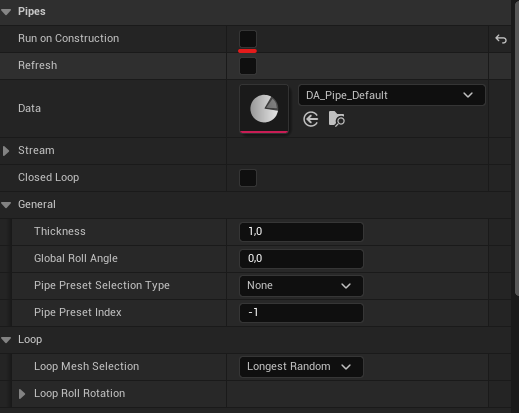This screenshot has height=413, width=519.
Task: Edit the Global Roll Angle field
Action: point(301,259)
